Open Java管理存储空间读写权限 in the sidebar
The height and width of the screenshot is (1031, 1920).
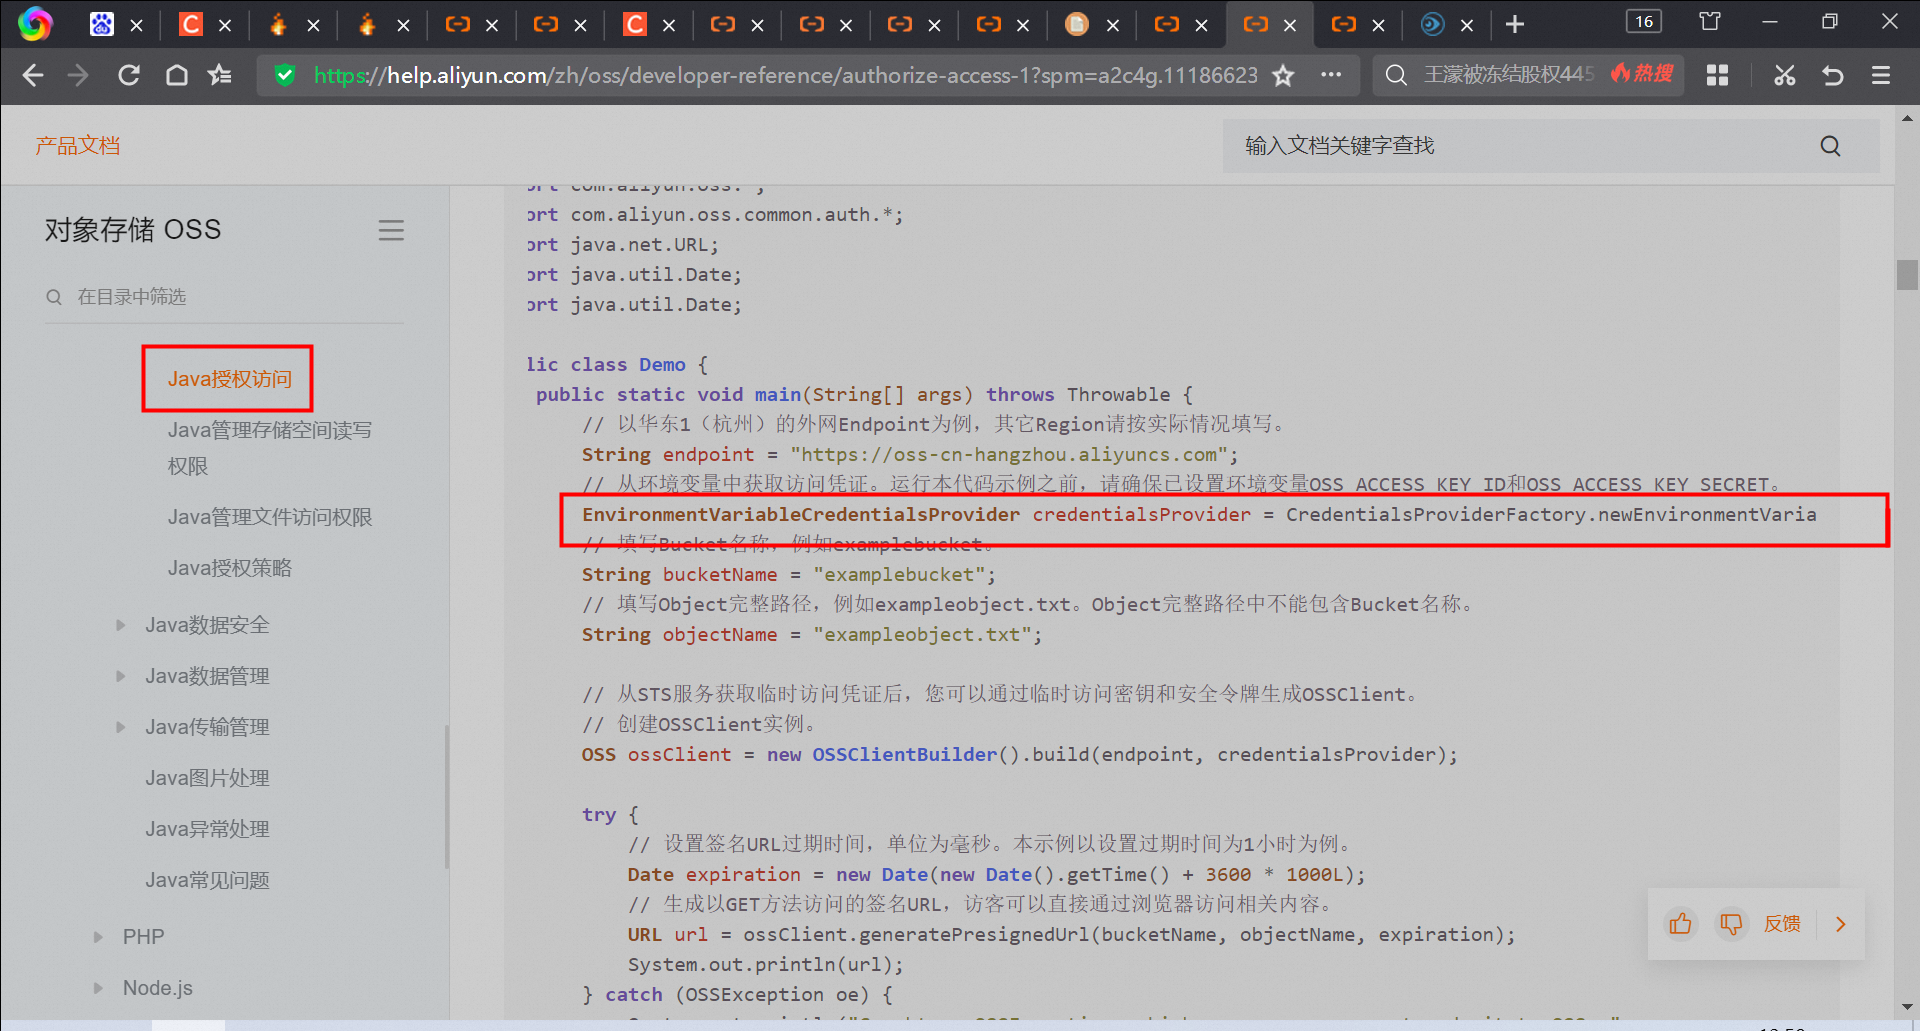(x=270, y=448)
